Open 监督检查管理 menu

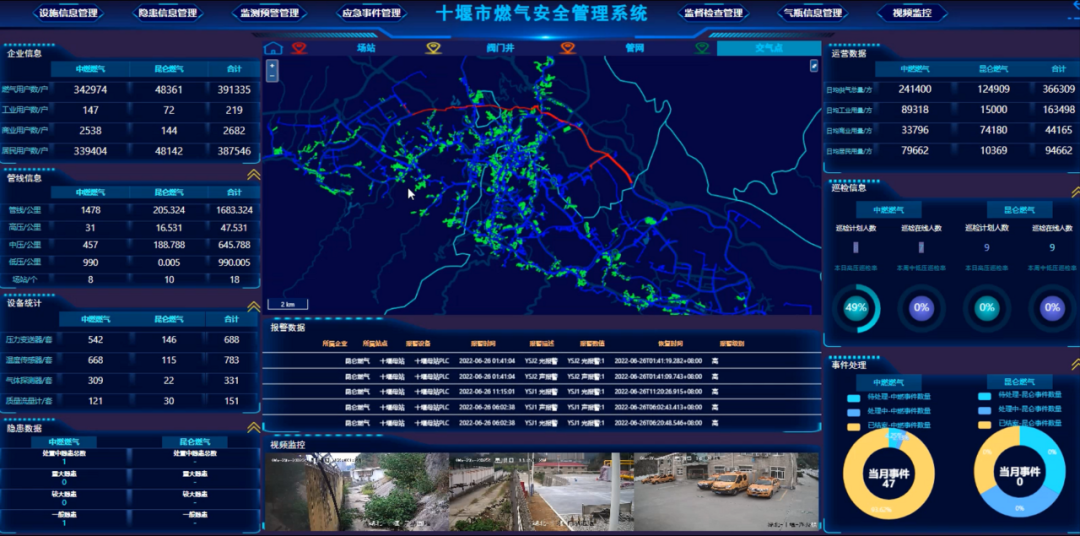click(713, 13)
